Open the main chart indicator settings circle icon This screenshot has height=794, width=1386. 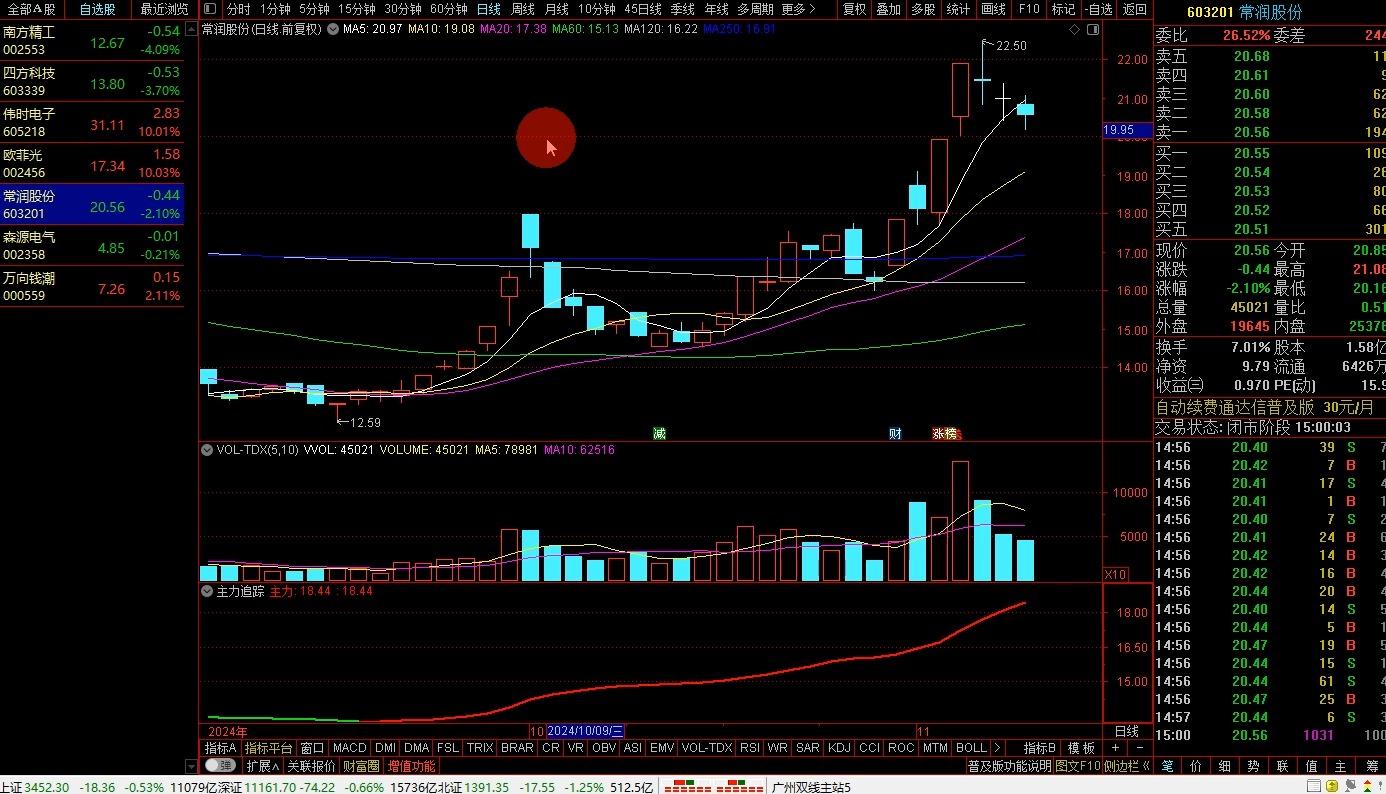[333, 29]
